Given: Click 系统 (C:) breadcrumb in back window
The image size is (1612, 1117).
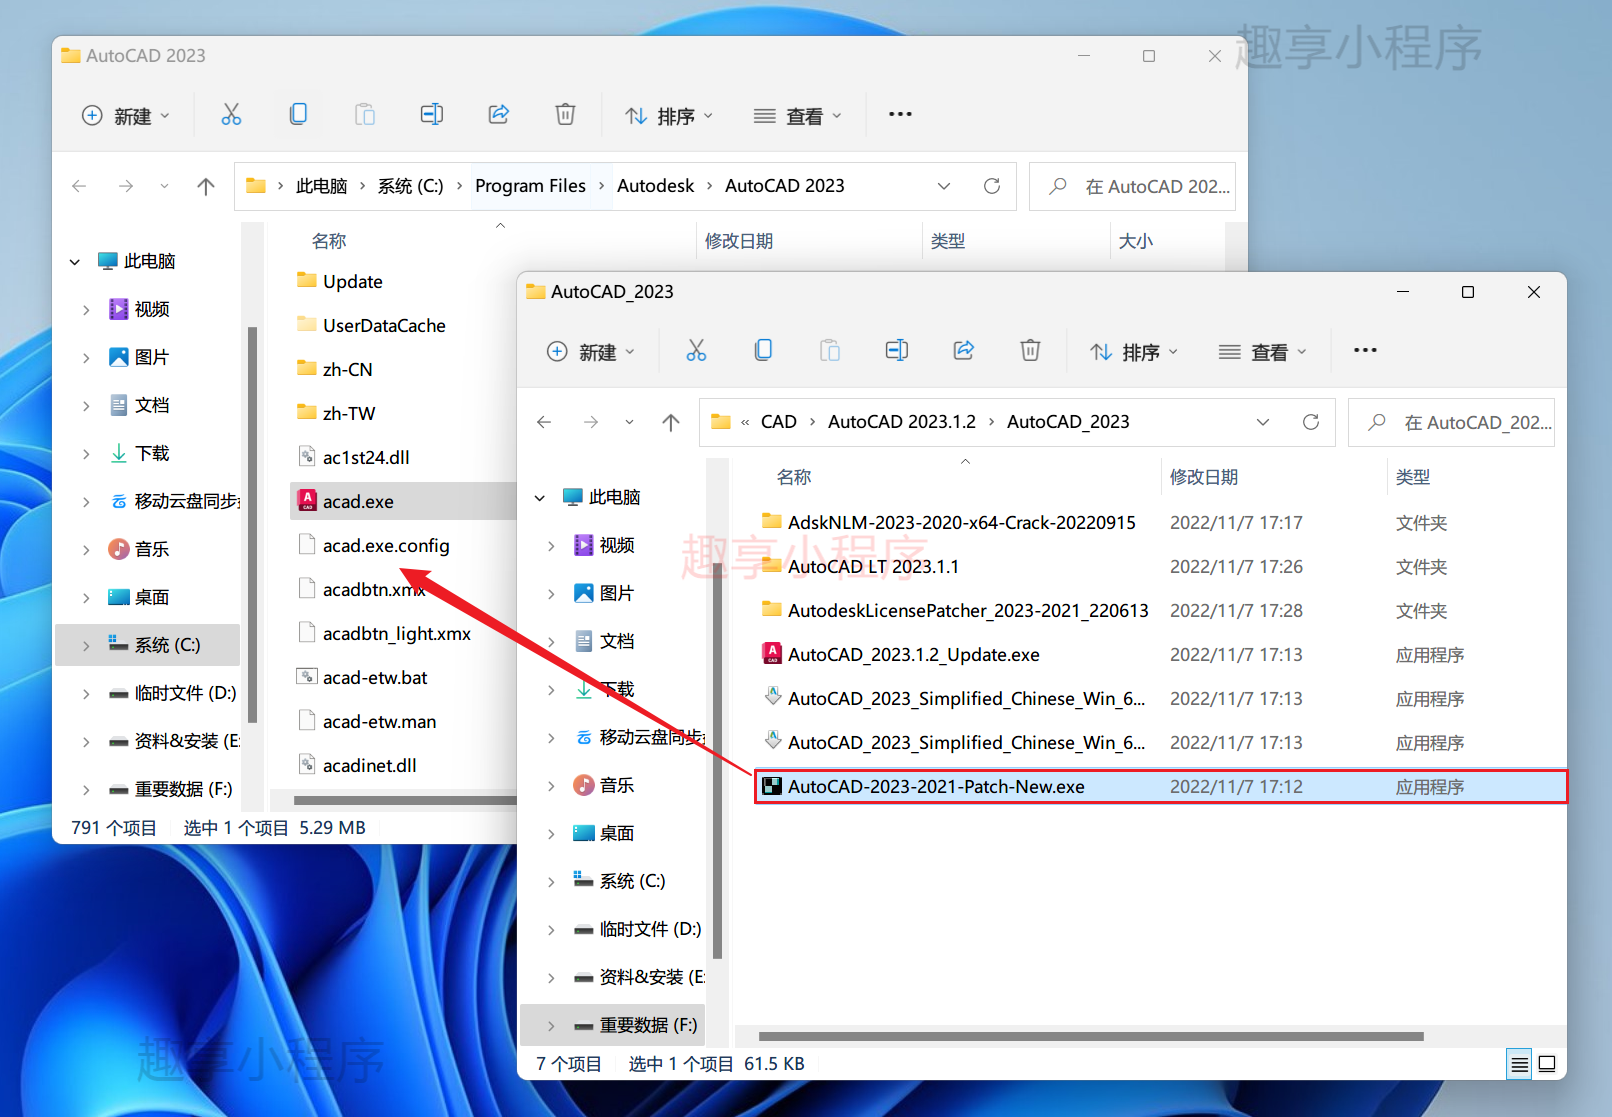Looking at the screenshot, I should (410, 186).
